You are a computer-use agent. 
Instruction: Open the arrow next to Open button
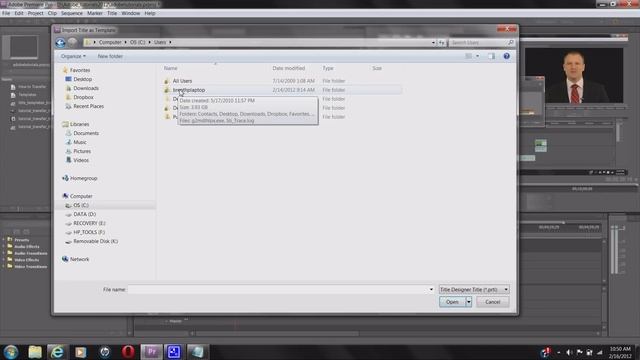(469, 302)
